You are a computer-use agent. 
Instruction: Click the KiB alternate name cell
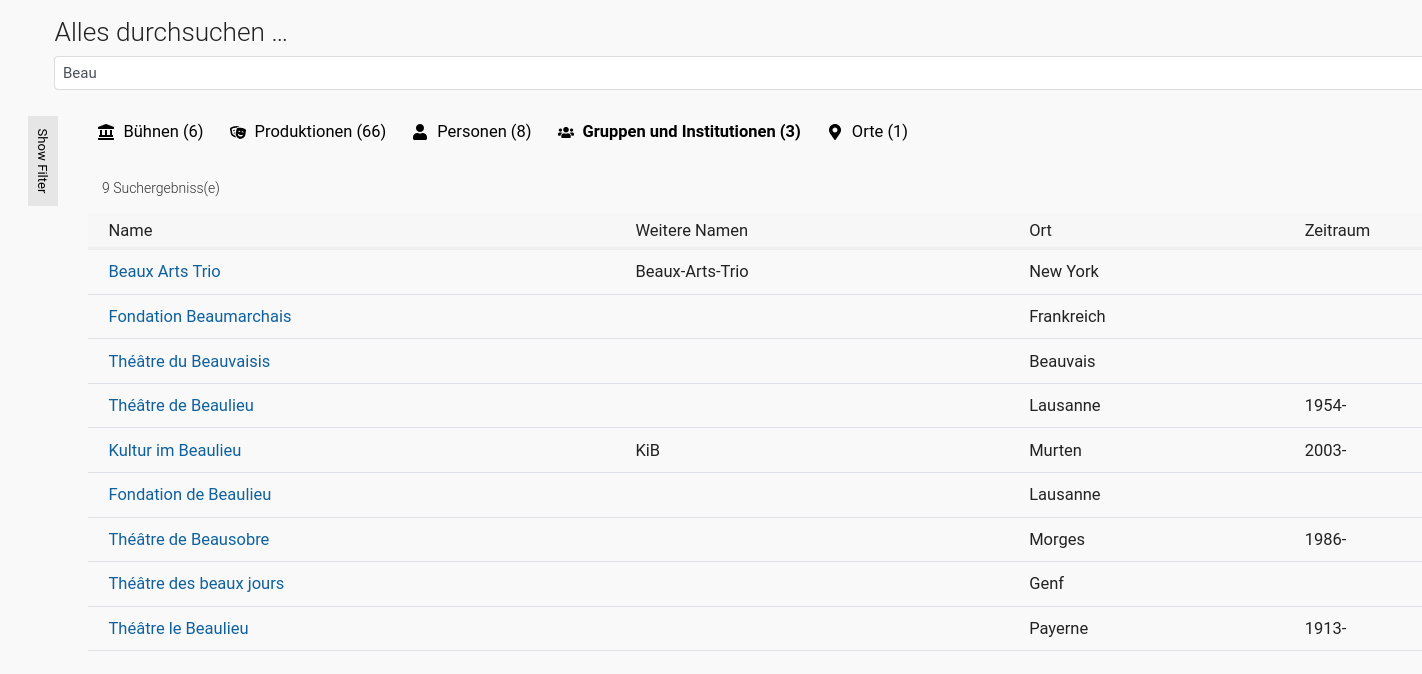point(648,450)
